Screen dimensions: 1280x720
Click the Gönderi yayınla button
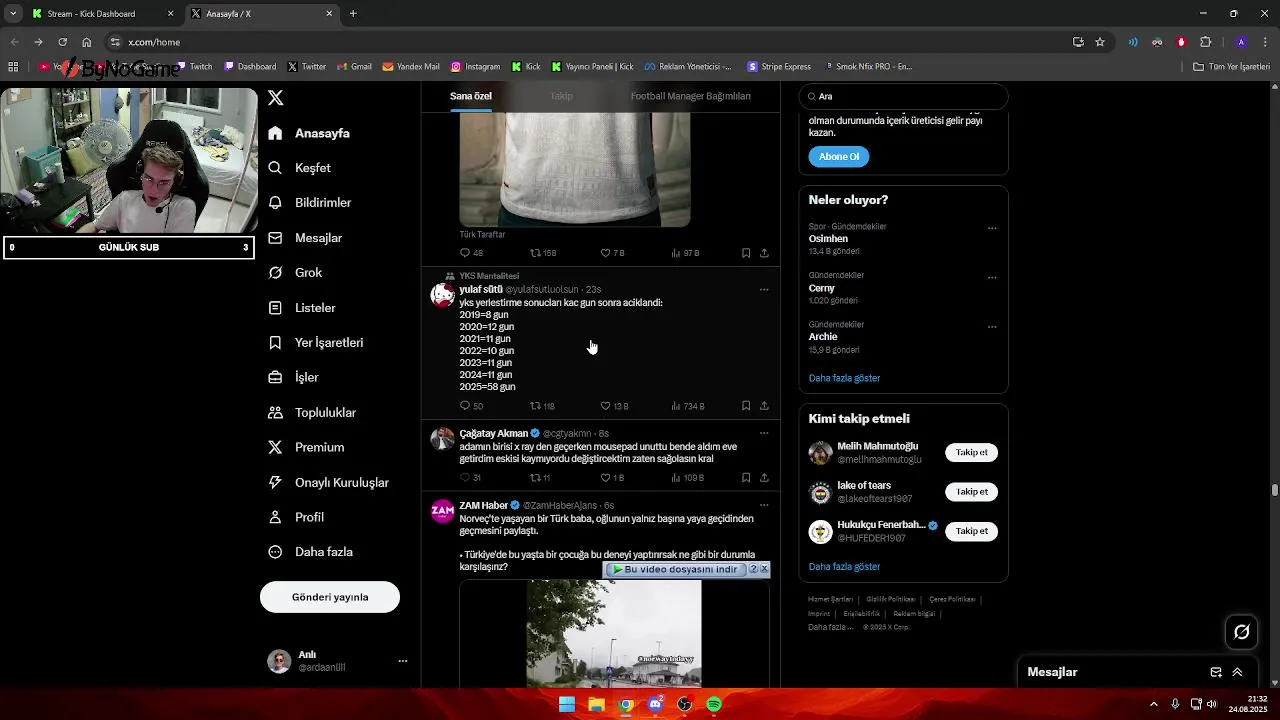[330, 597]
